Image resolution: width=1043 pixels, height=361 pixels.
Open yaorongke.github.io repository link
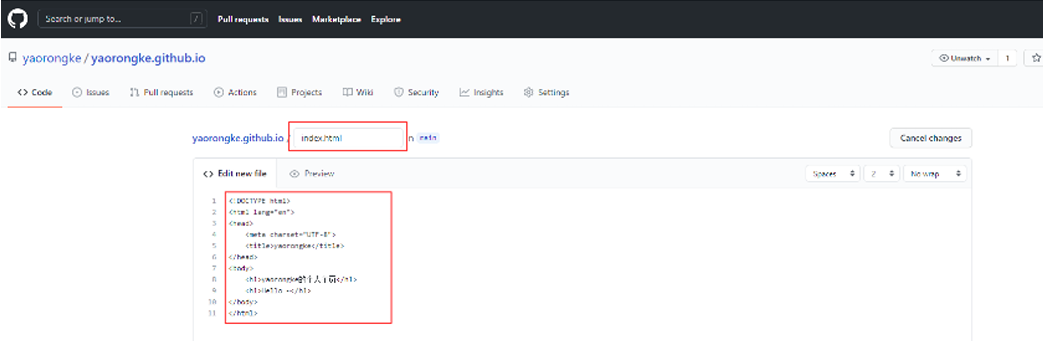[148, 59]
